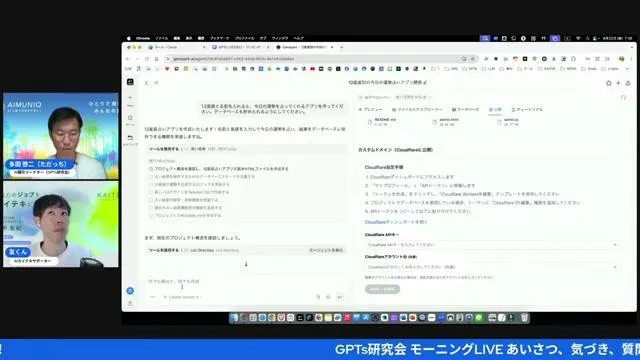Click the attachment icon in message box
This screenshot has width=640, height=360.
pyautogui.click(x=318, y=297)
